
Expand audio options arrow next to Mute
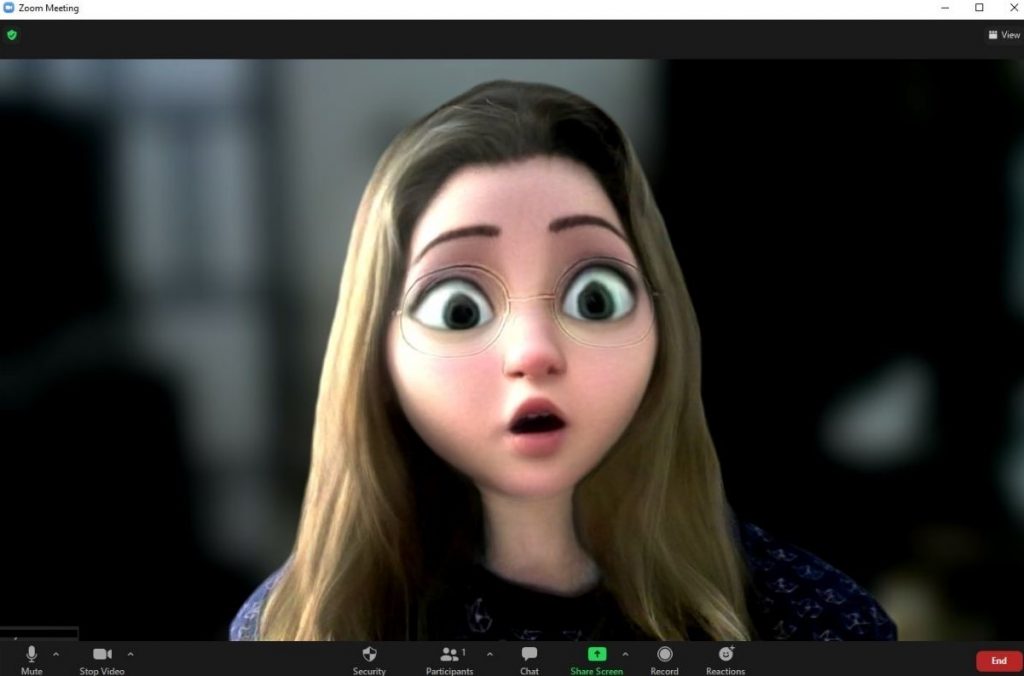[56, 654]
